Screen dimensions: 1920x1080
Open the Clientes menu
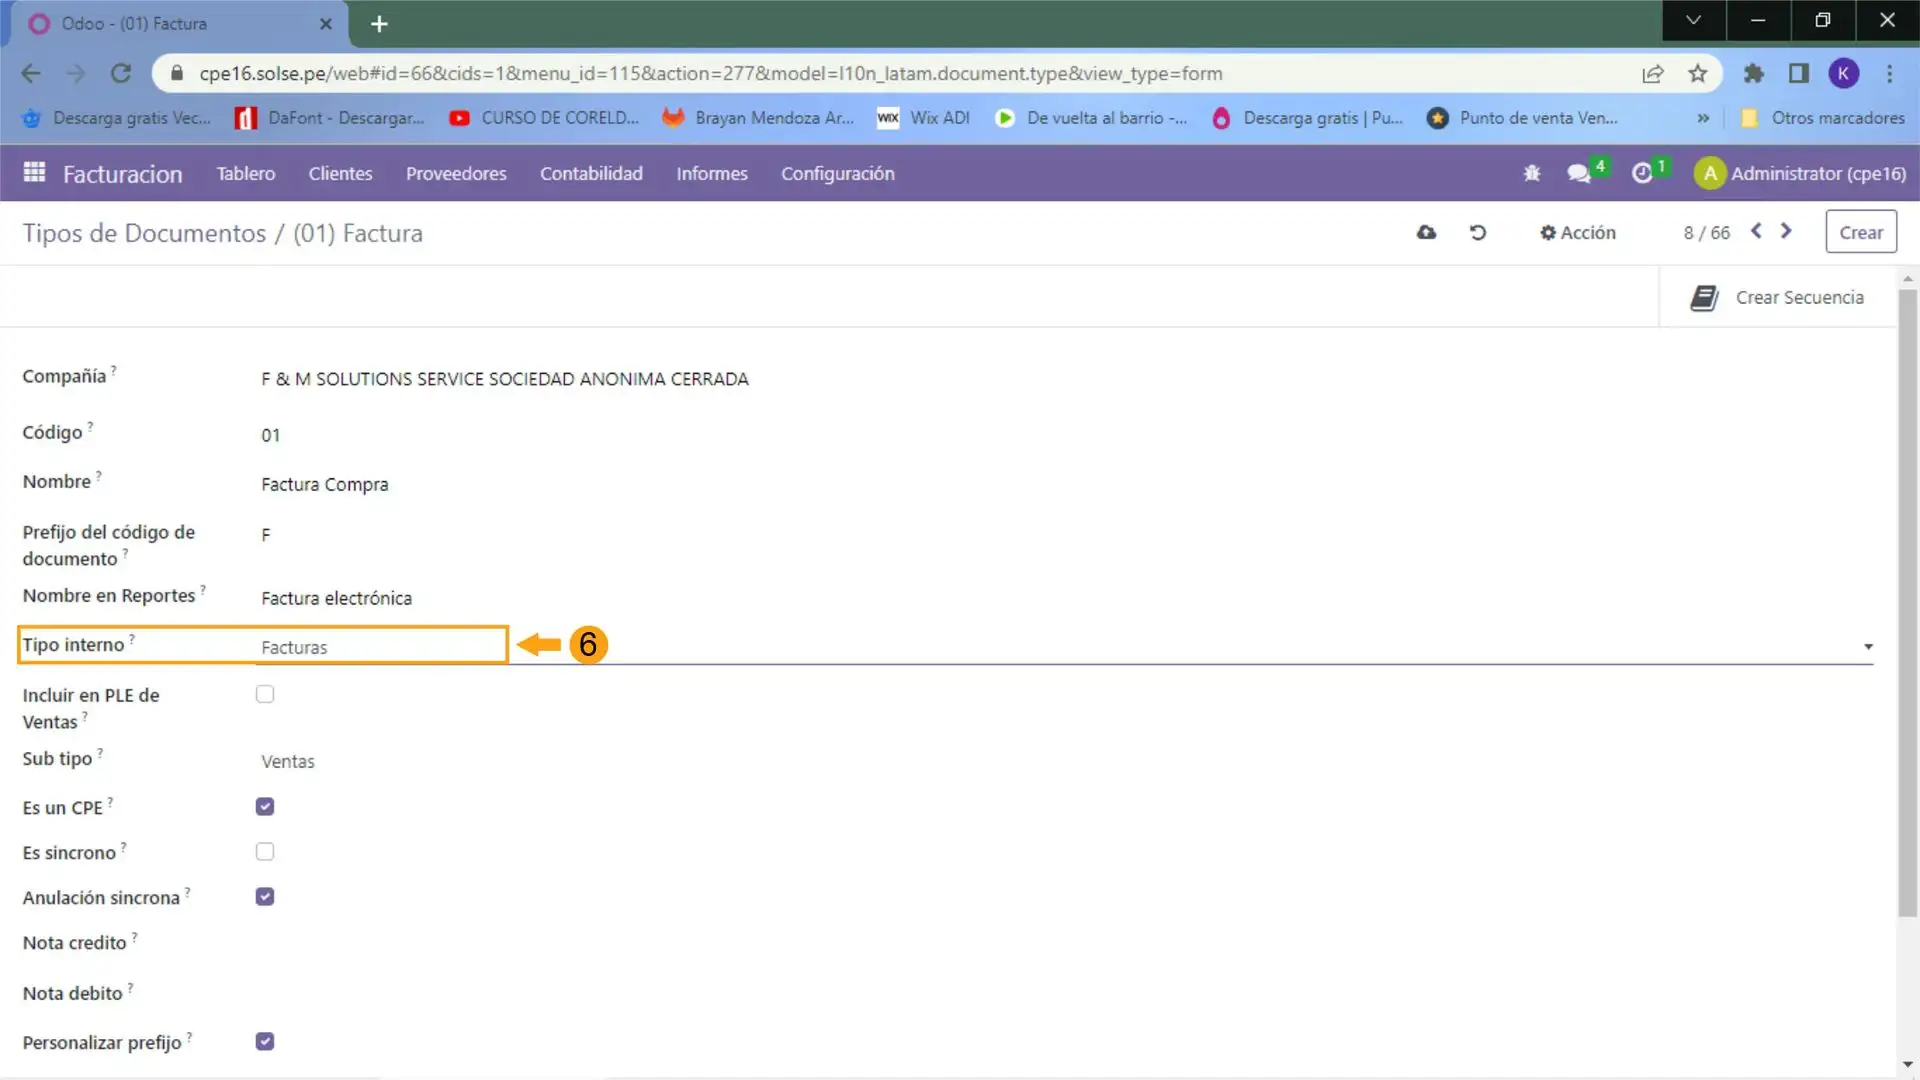coord(340,174)
